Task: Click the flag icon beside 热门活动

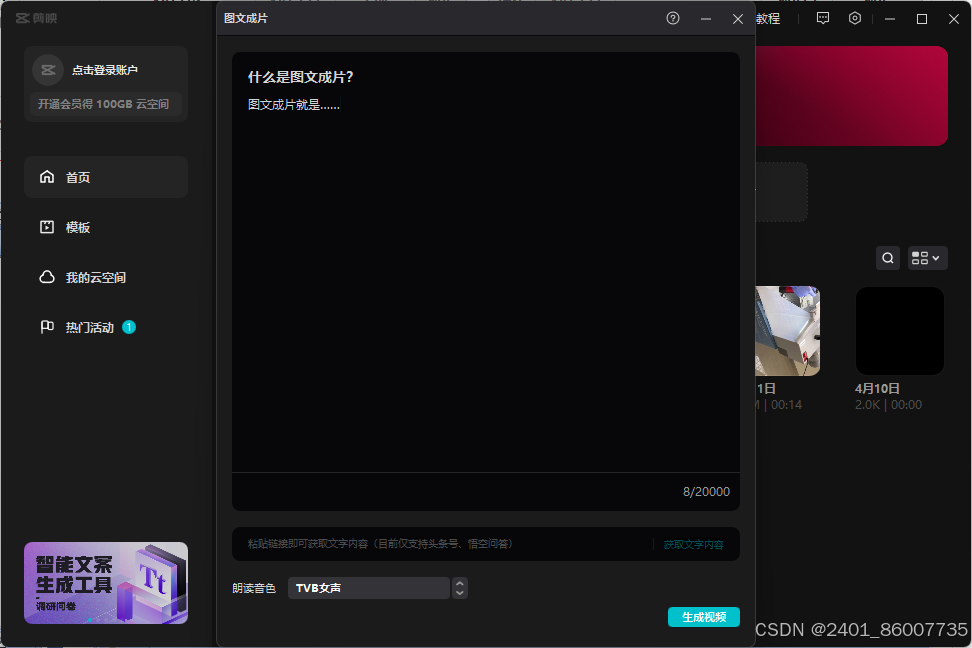Action: pos(47,327)
